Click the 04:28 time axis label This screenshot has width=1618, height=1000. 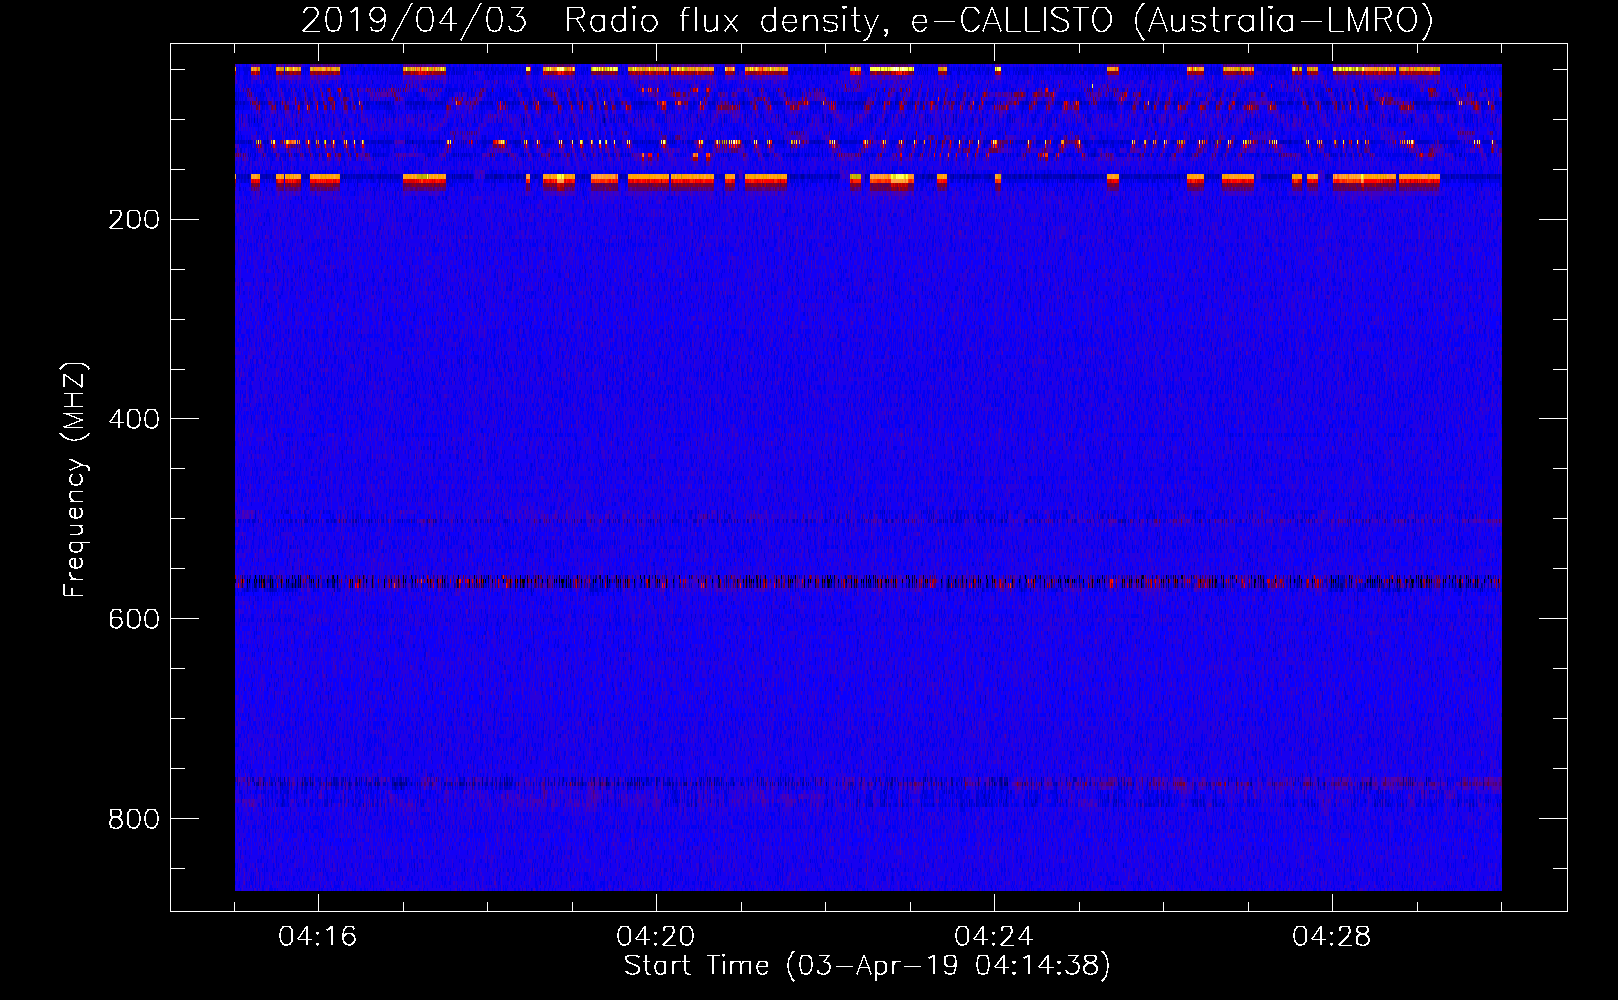click(1332, 937)
